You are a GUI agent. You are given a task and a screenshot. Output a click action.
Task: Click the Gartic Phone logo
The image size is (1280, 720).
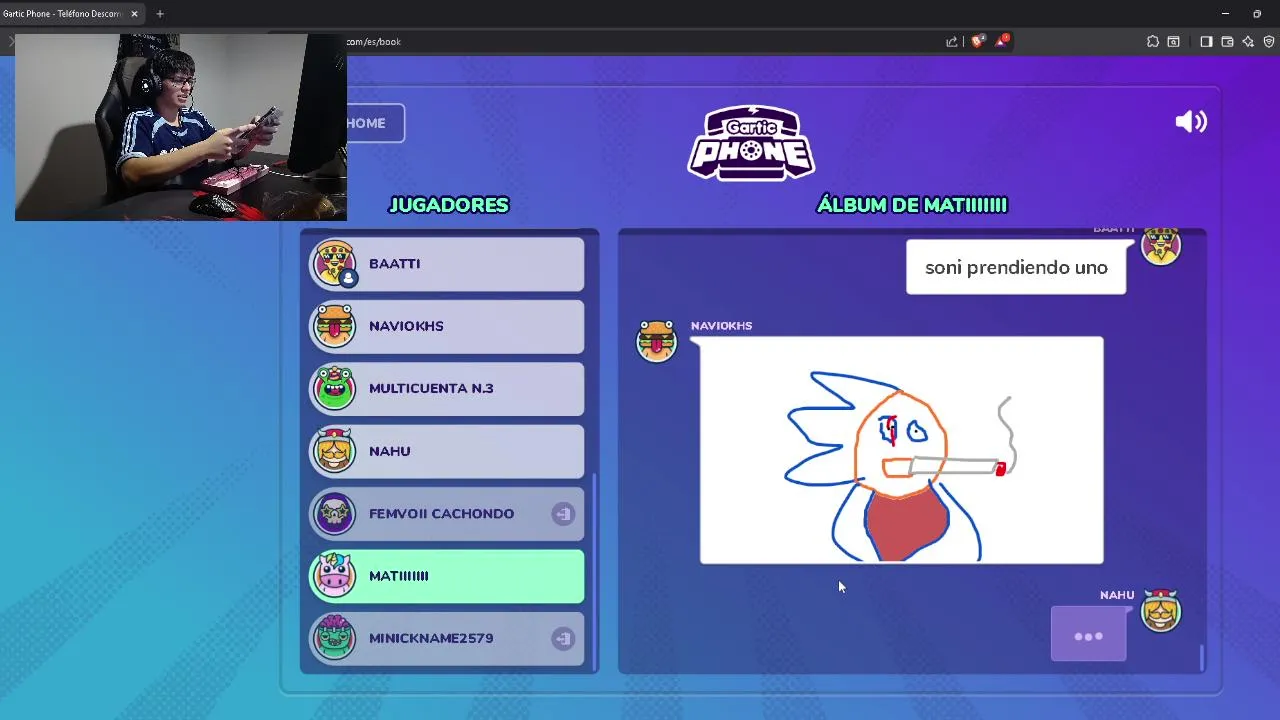pyautogui.click(x=751, y=143)
